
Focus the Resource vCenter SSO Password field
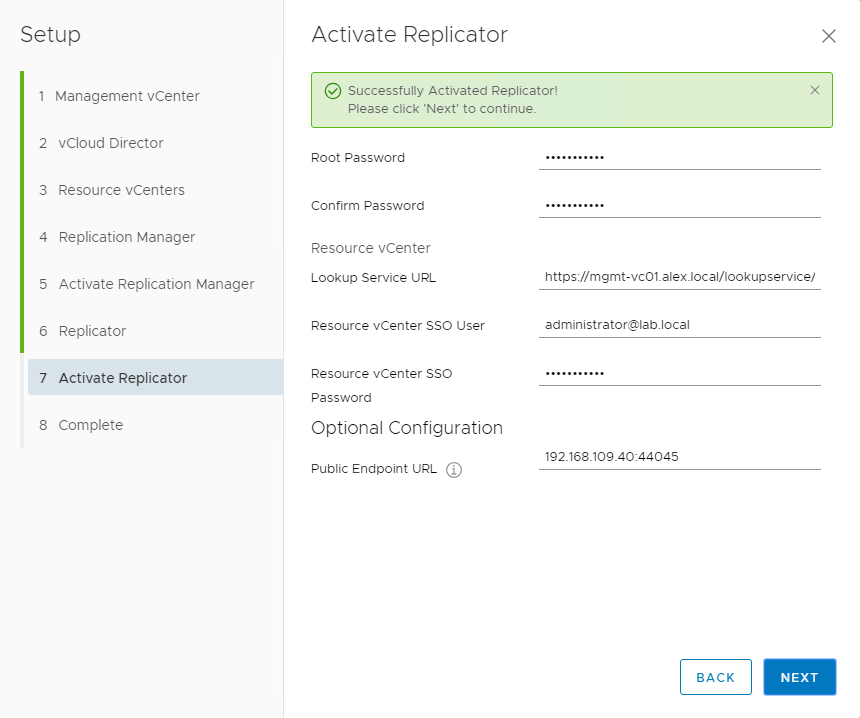[x=679, y=373]
